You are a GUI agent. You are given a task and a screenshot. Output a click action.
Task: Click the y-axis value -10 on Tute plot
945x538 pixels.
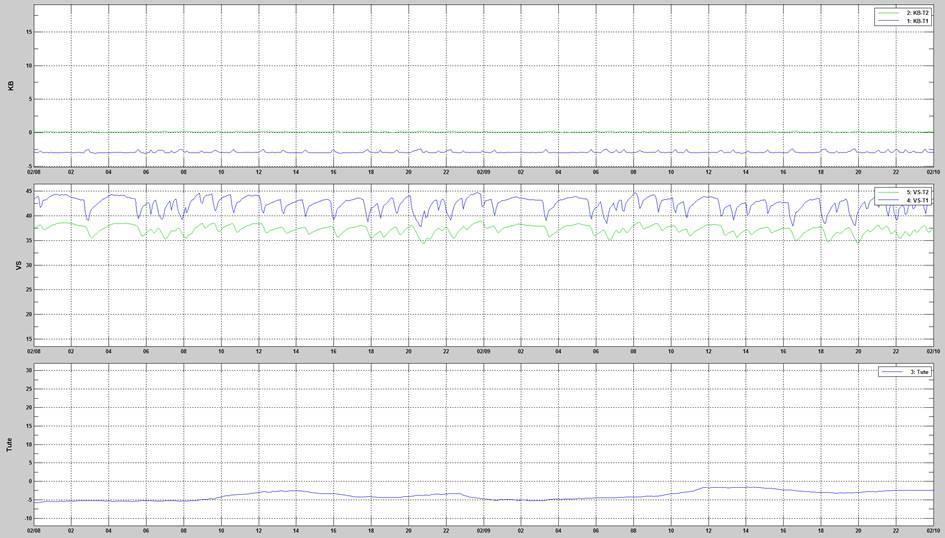point(27,518)
